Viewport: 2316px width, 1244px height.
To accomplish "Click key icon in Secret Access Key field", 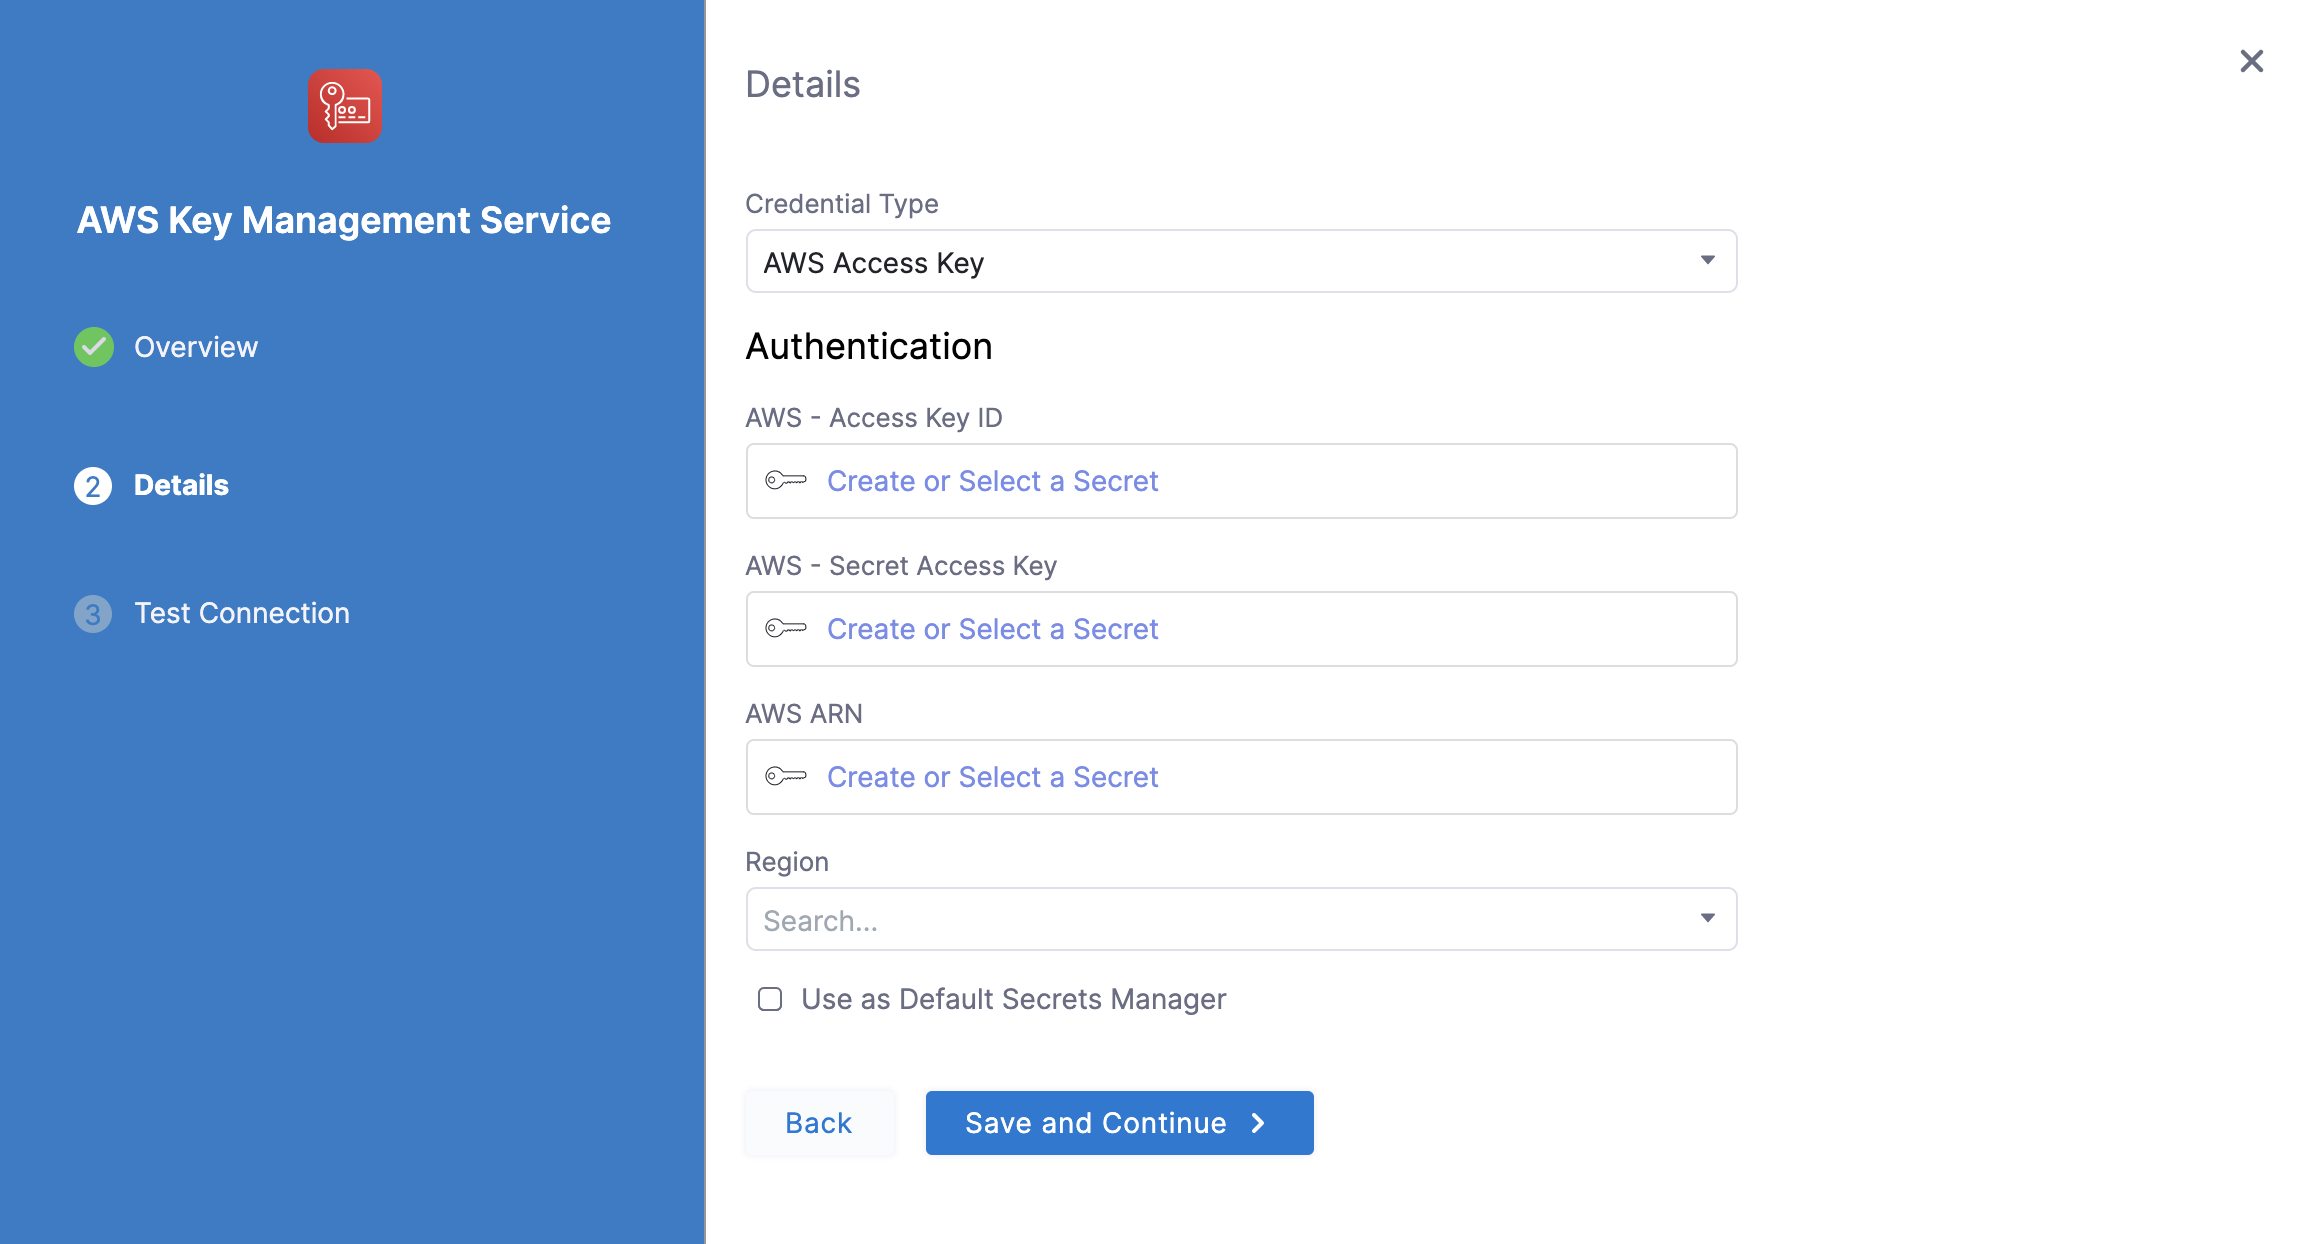I will coord(785,629).
